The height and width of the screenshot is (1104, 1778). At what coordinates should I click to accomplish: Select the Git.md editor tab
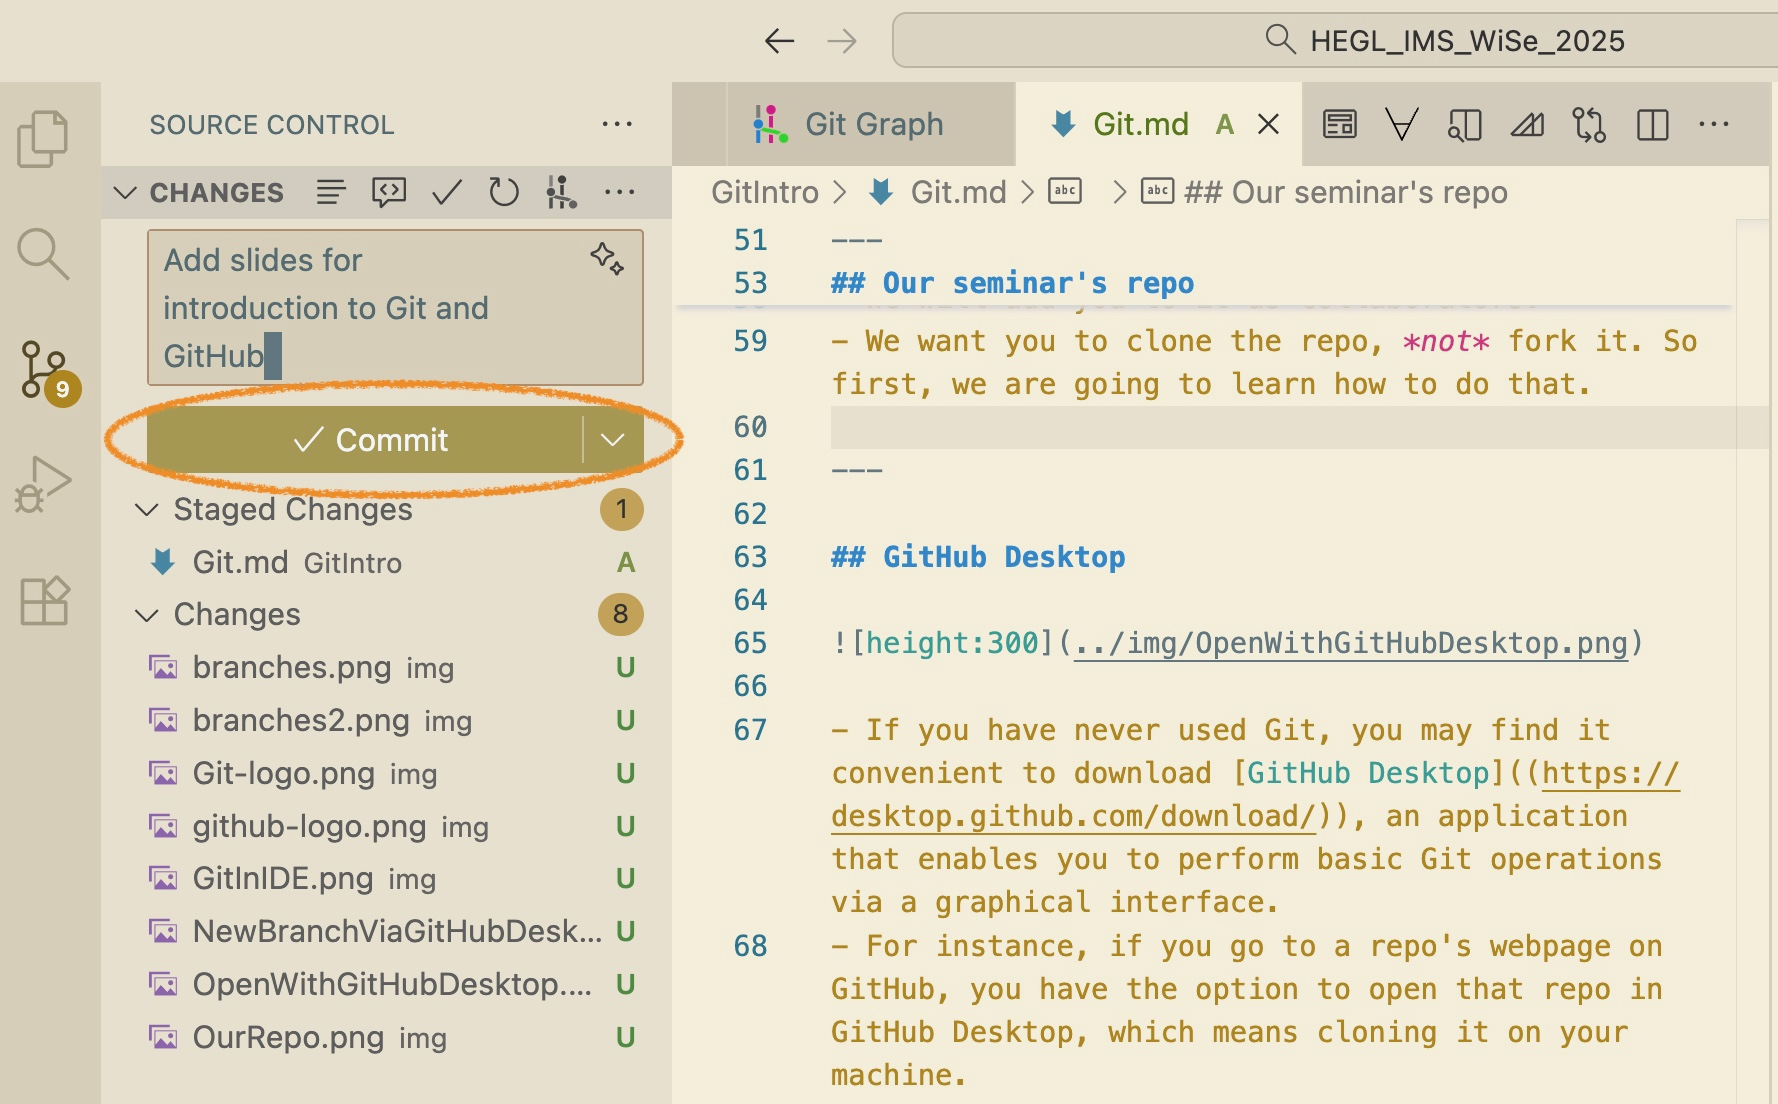click(1140, 124)
